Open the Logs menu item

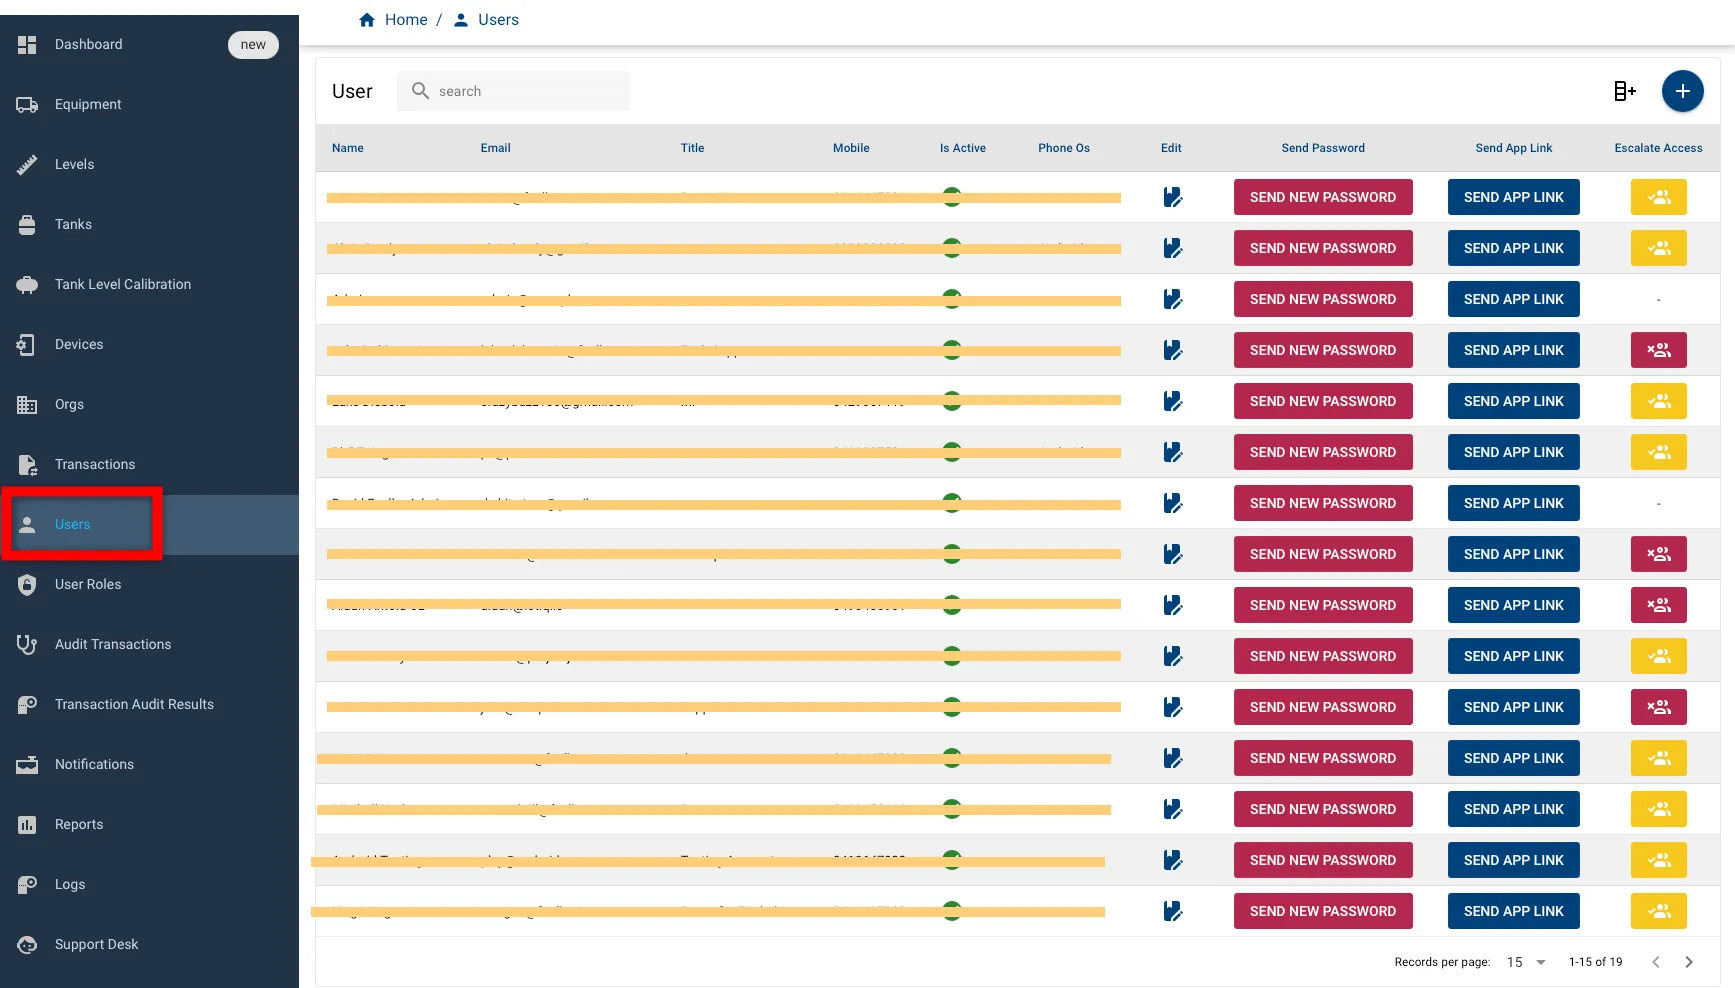pos(150,885)
